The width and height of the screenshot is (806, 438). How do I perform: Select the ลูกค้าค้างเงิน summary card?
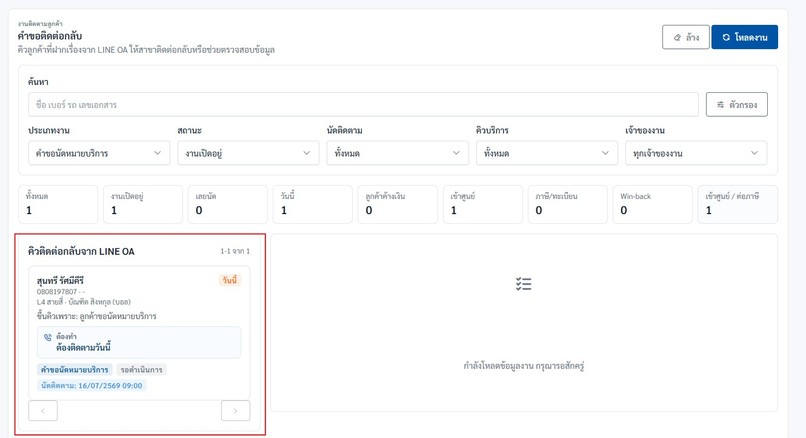point(398,204)
